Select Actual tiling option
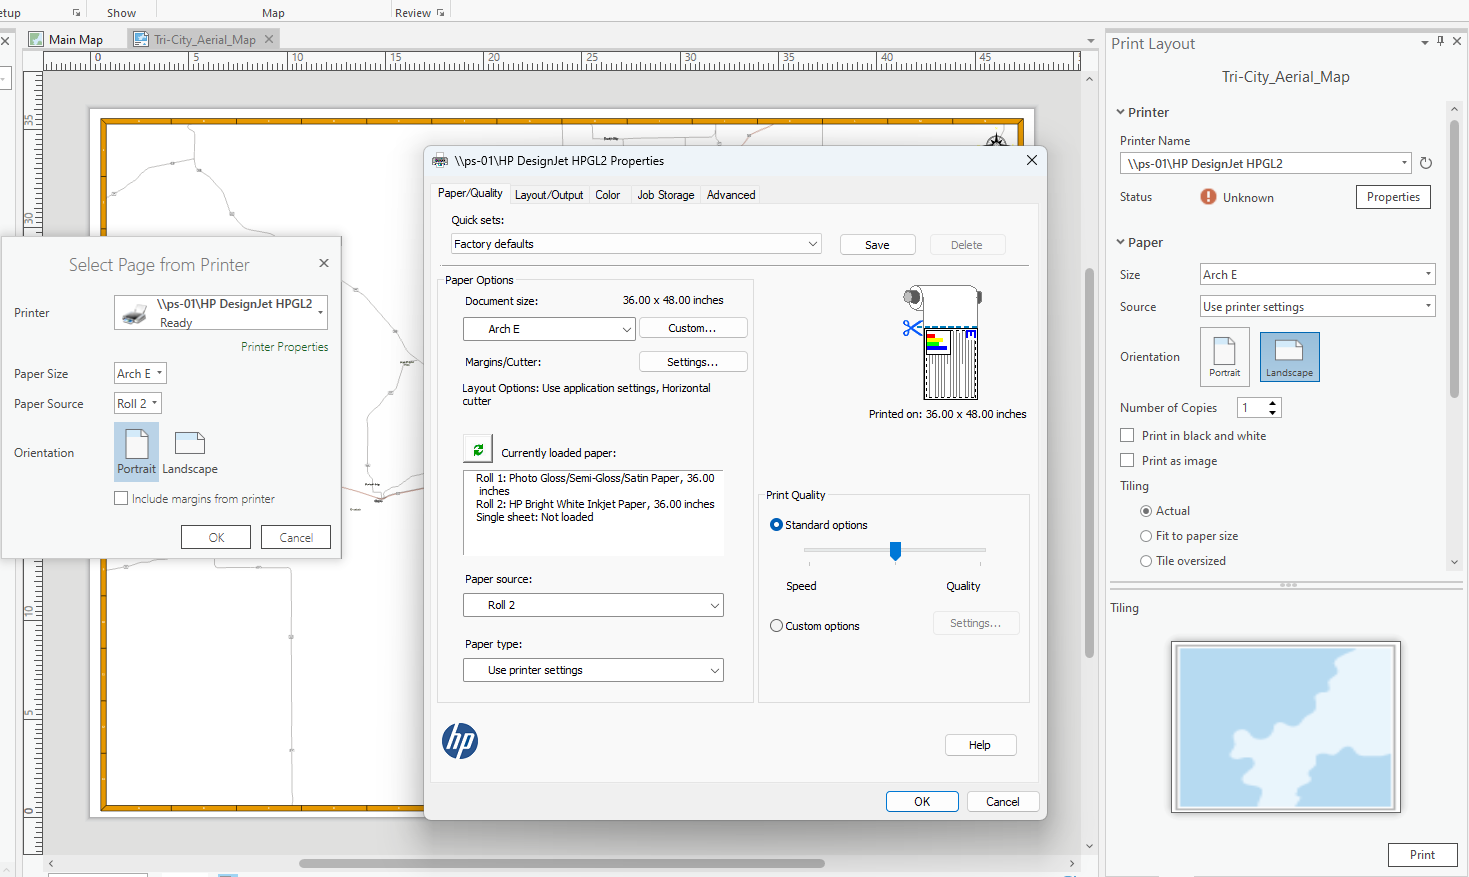 tap(1146, 511)
